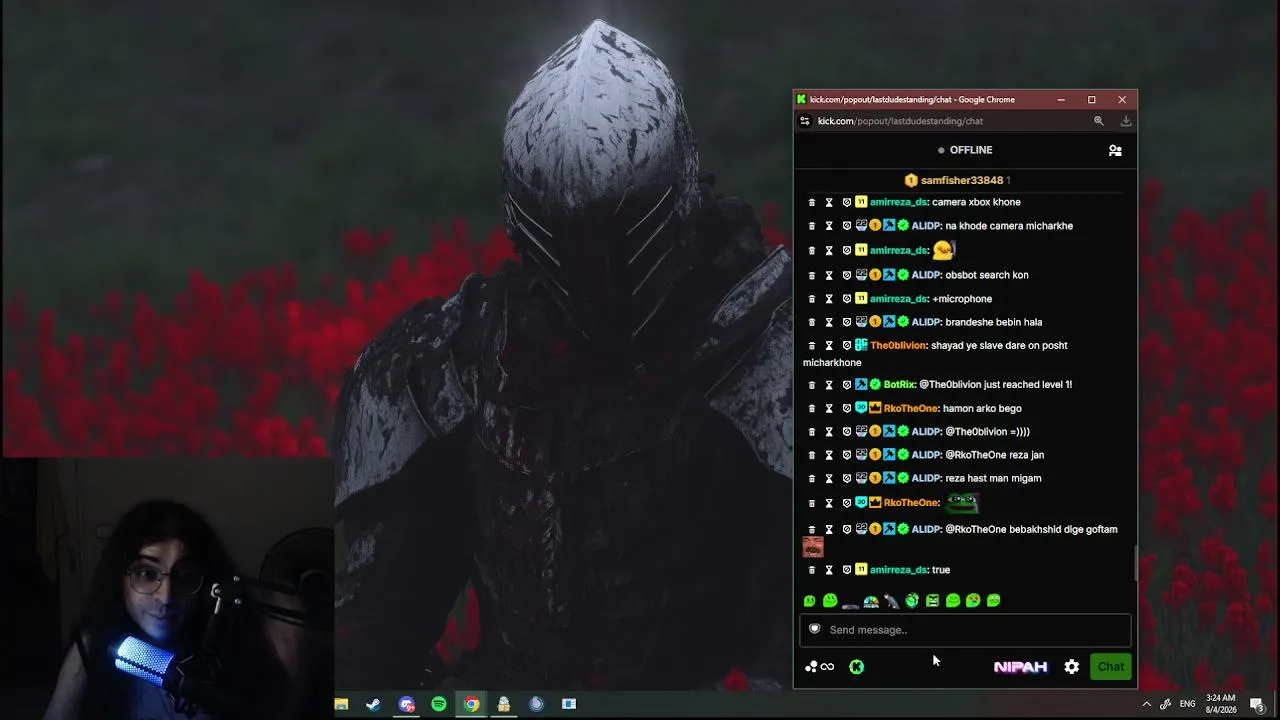This screenshot has height=720, width=1280.
Task: Ban user on 'obsbot search kon' message
Action: (847, 275)
